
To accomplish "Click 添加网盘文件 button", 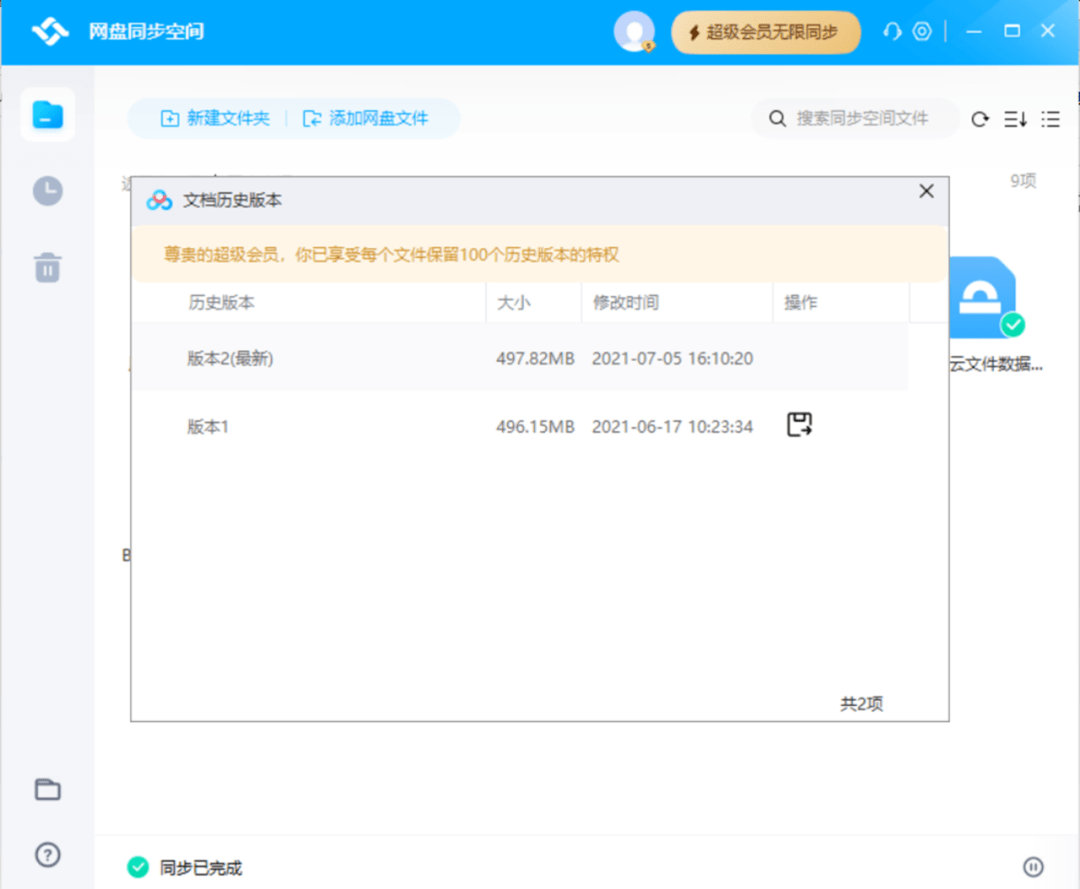I will click(366, 118).
